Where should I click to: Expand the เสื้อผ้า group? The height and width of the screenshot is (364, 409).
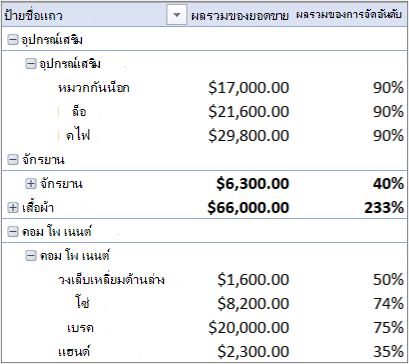pos(13,208)
